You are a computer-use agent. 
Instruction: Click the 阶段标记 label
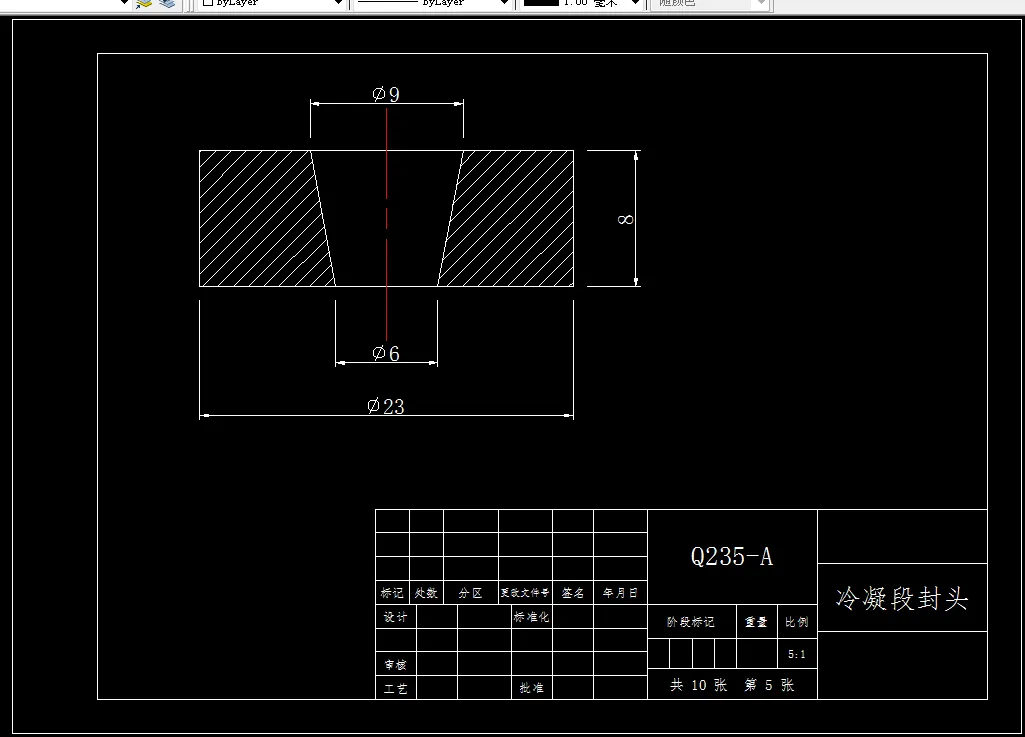pyautogui.click(x=691, y=622)
